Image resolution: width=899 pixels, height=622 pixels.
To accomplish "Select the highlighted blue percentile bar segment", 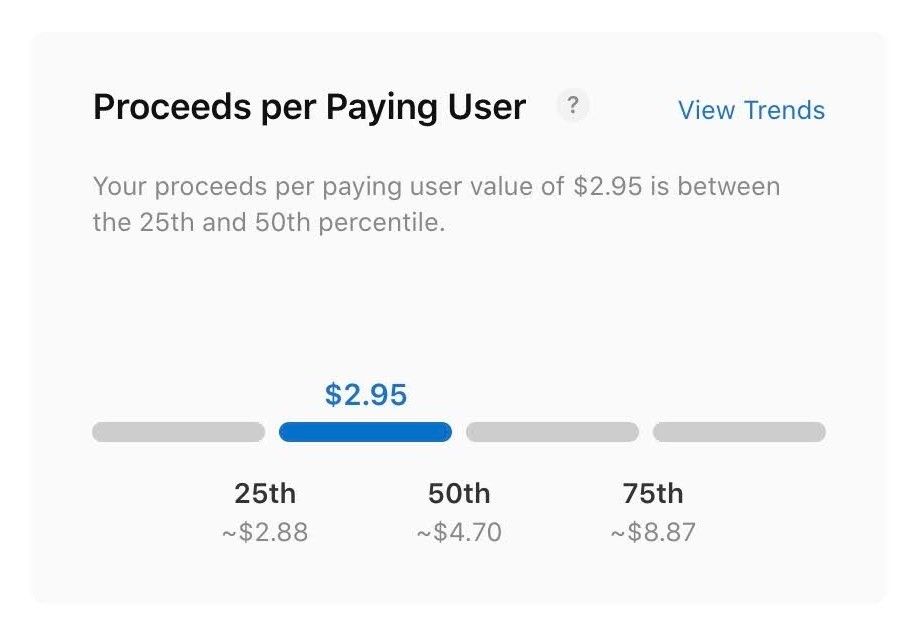I will pos(365,432).
